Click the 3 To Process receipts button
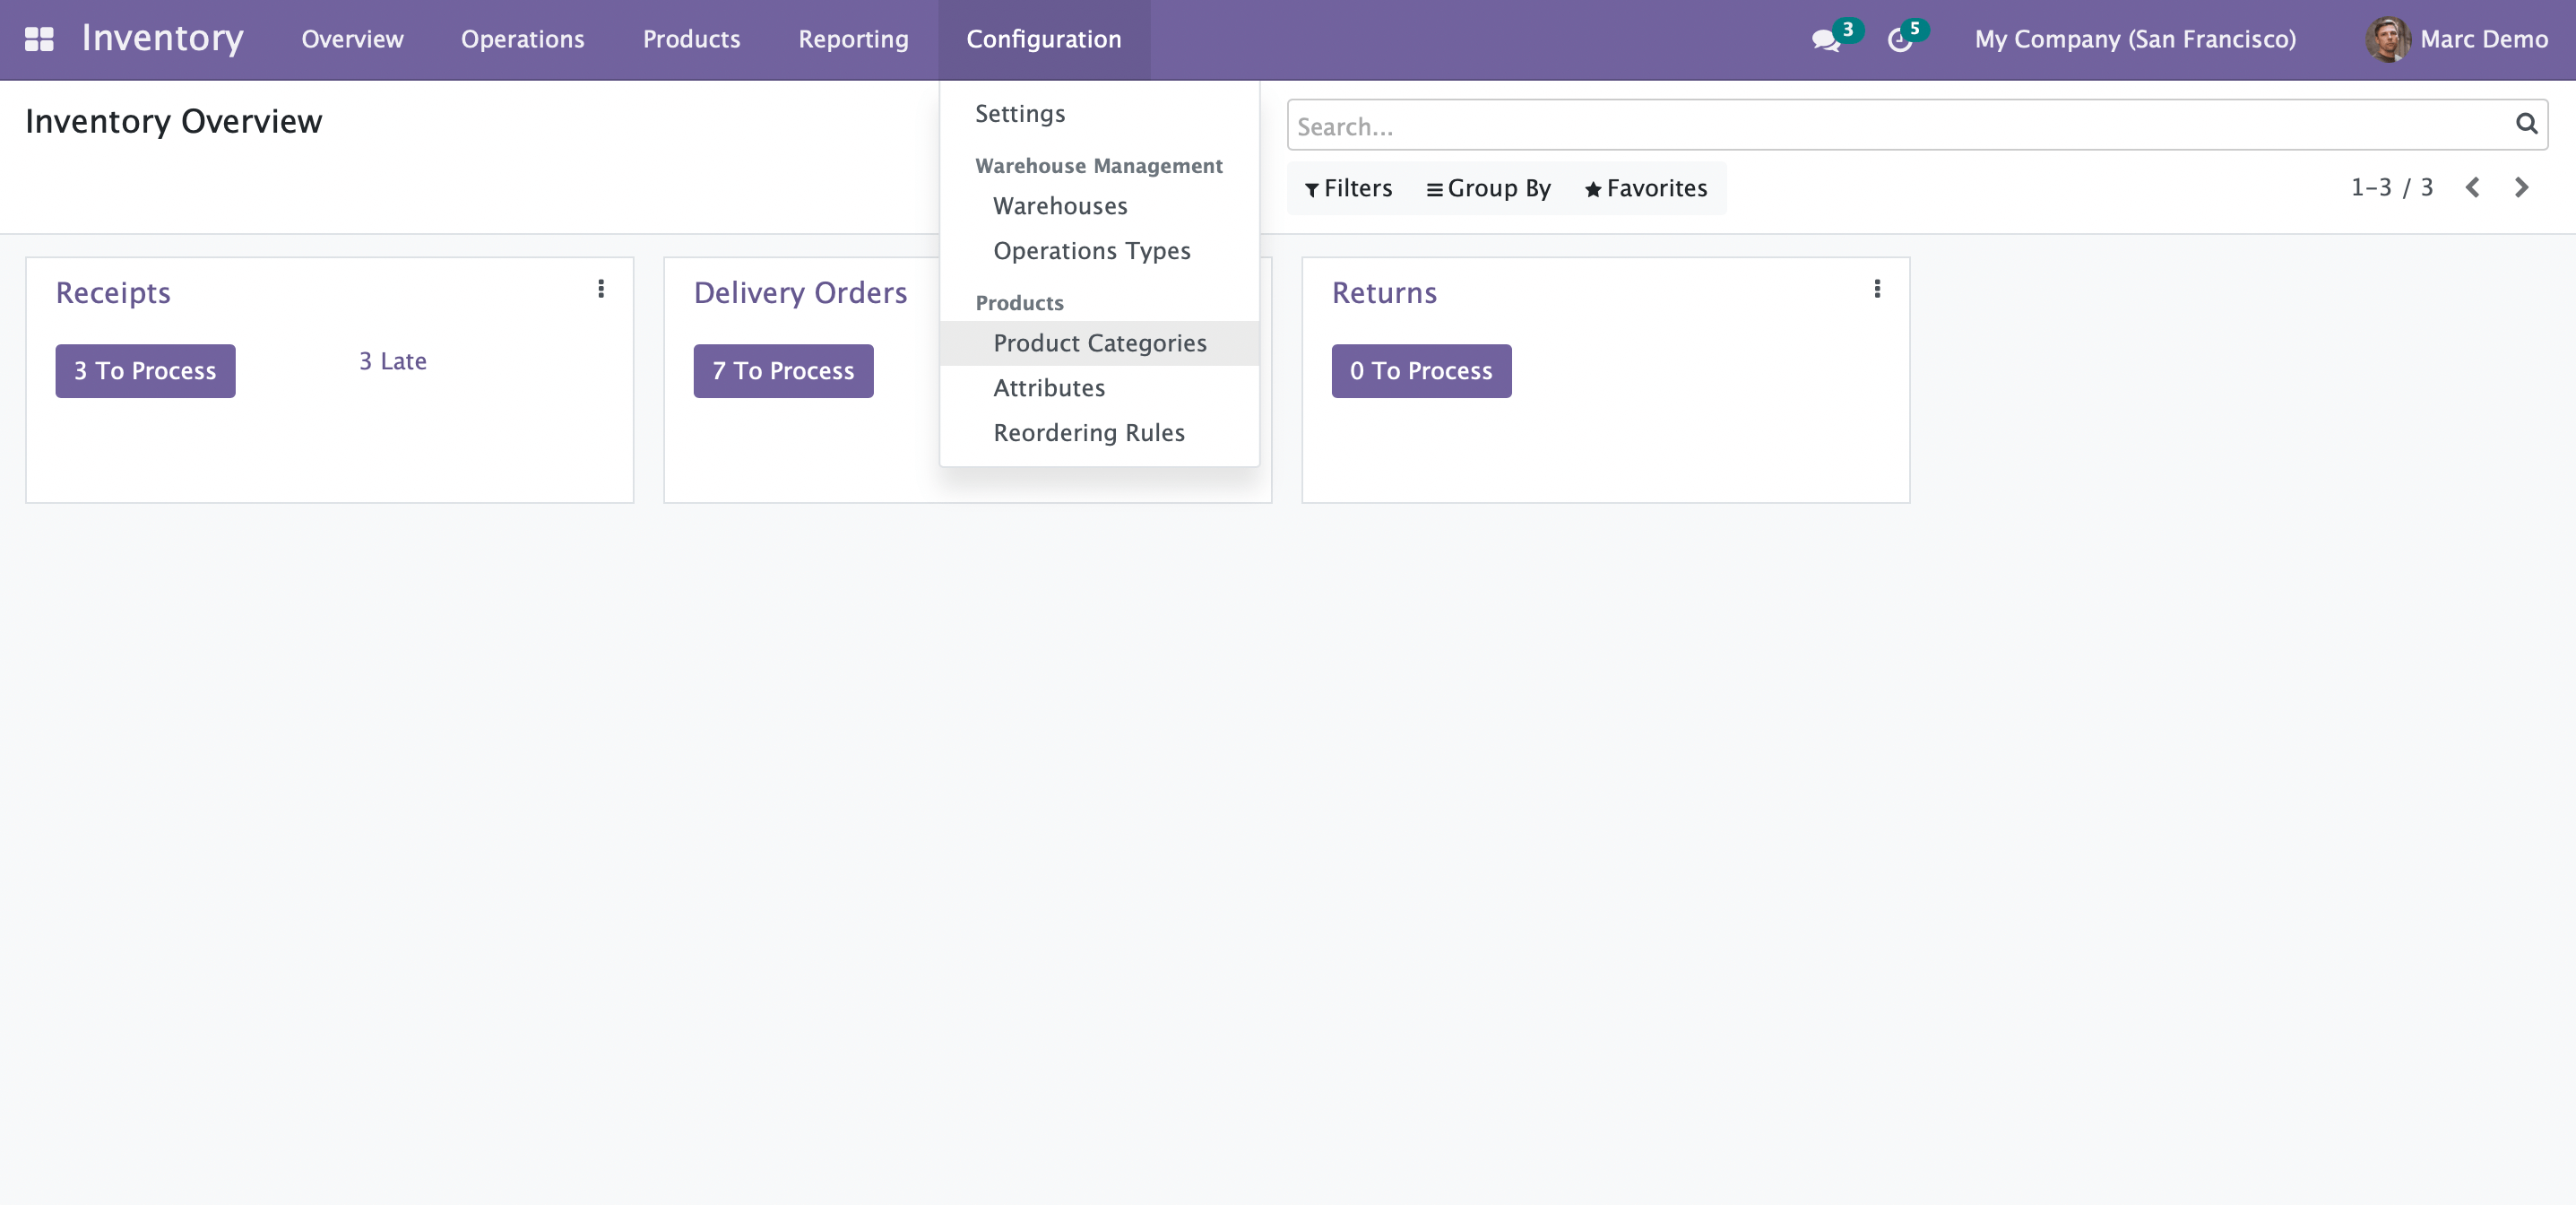Viewport: 2576px width, 1205px height. click(145, 371)
